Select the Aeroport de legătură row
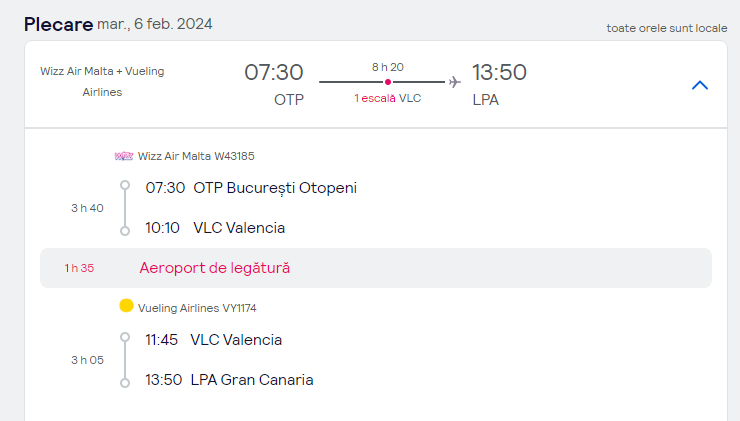 [376, 268]
